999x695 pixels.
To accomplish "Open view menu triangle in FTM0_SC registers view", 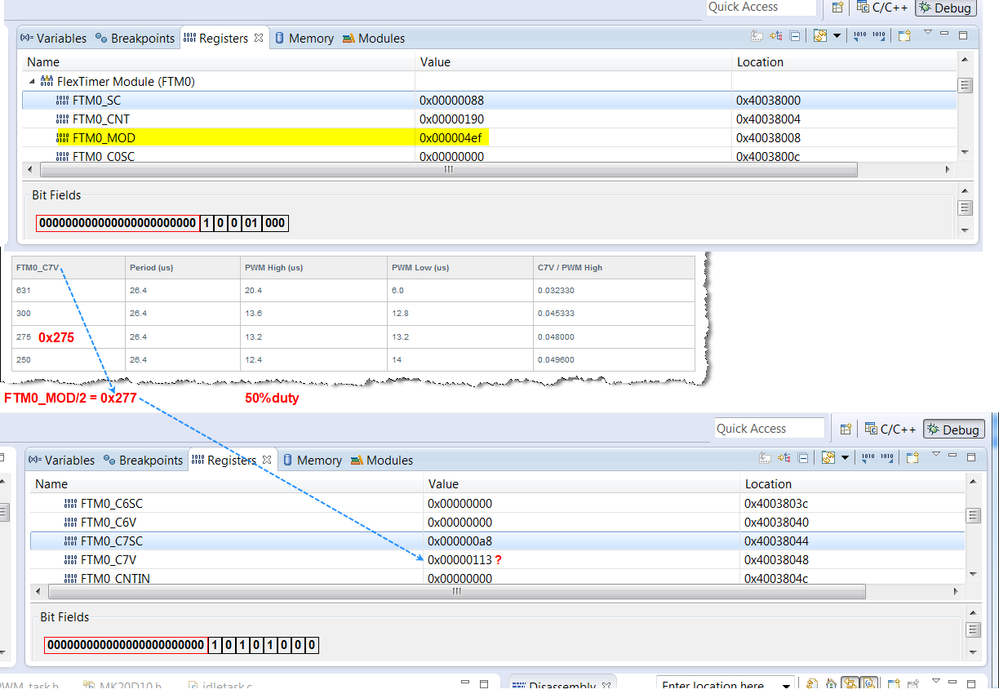I will (x=928, y=32).
